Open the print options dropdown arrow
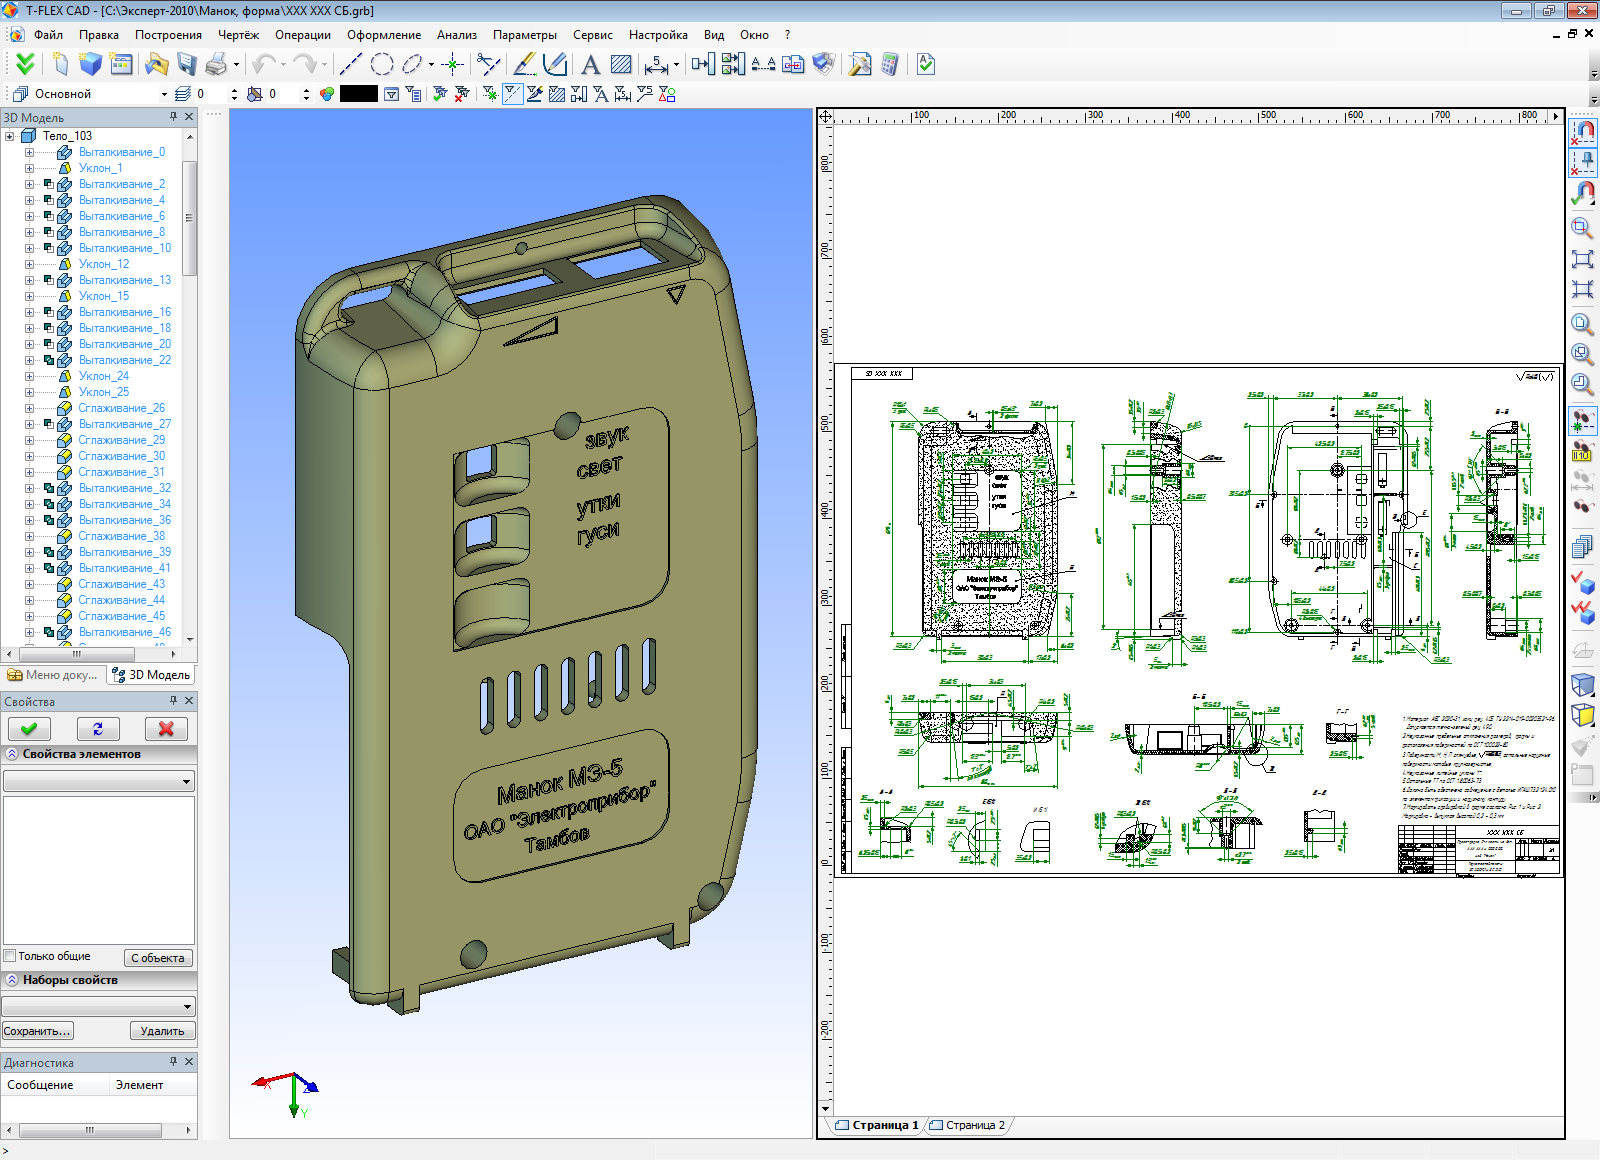The image size is (1600, 1160). coord(237,65)
